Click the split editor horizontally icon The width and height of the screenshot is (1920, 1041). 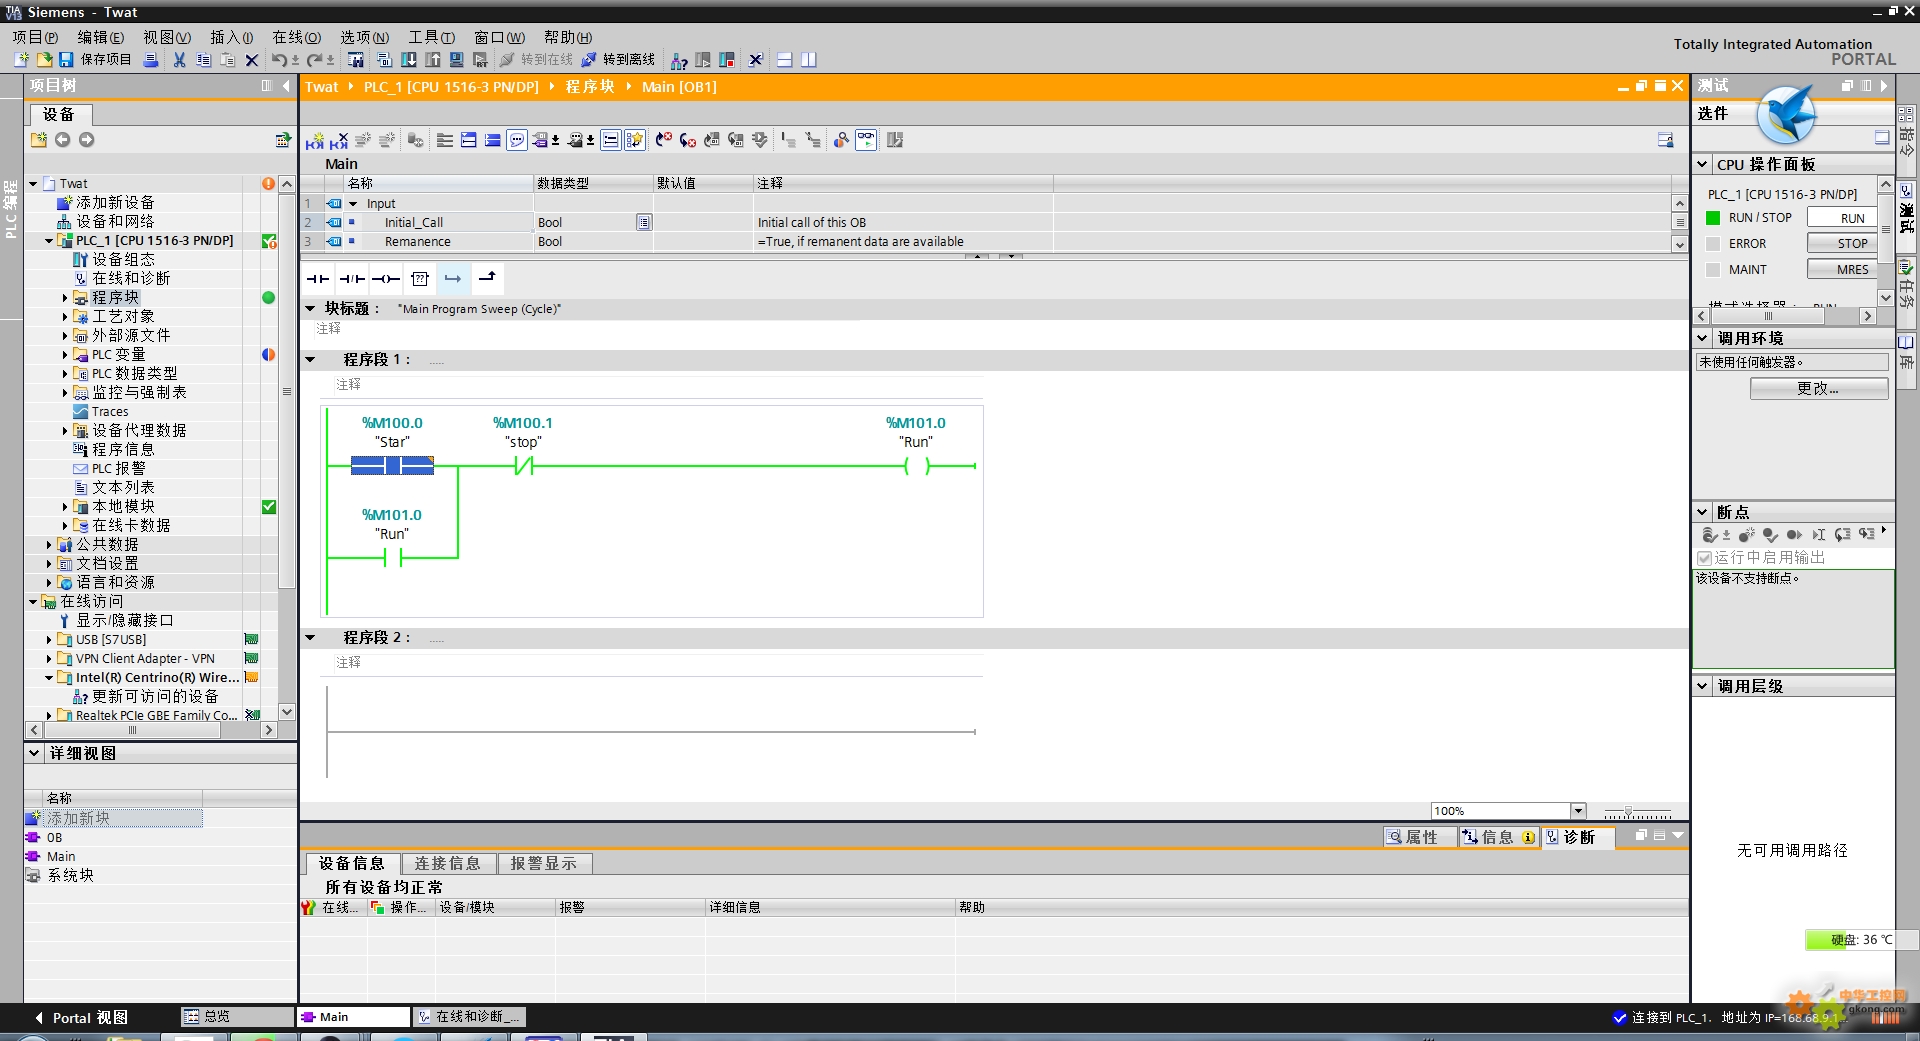pyautogui.click(x=784, y=60)
